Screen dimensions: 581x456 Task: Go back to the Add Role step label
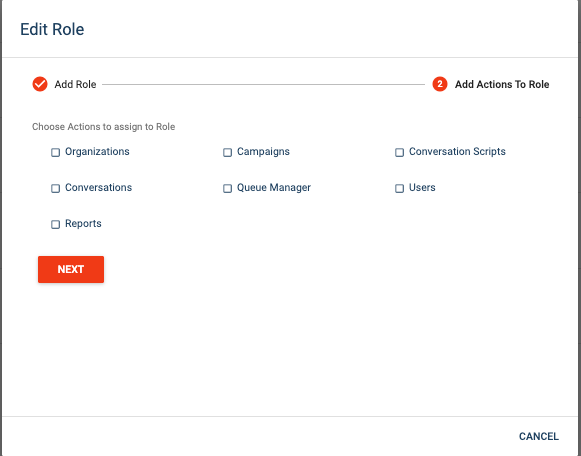pos(75,84)
